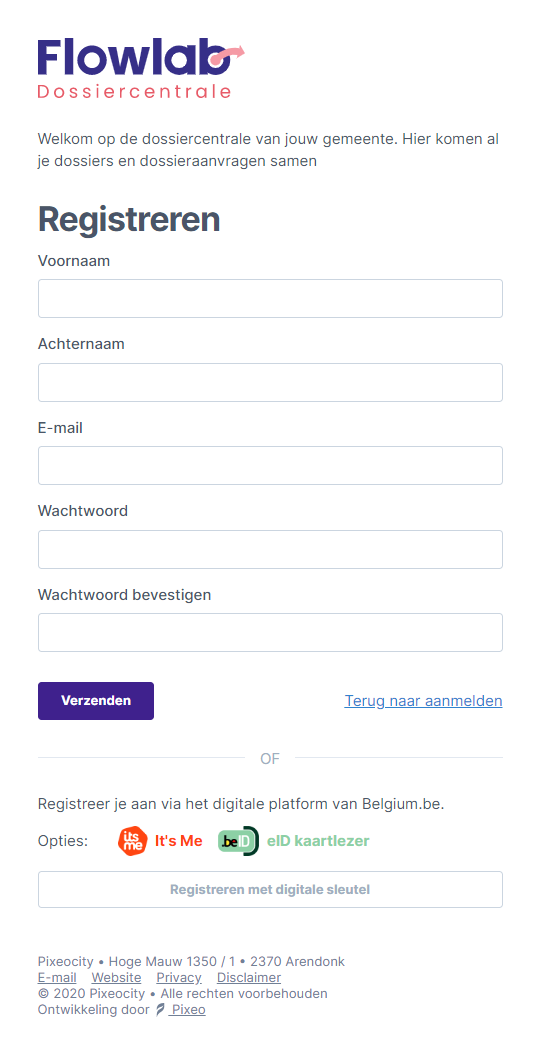Click the Wachtwoord password field
The width and height of the screenshot is (534, 1054).
click(270, 549)
